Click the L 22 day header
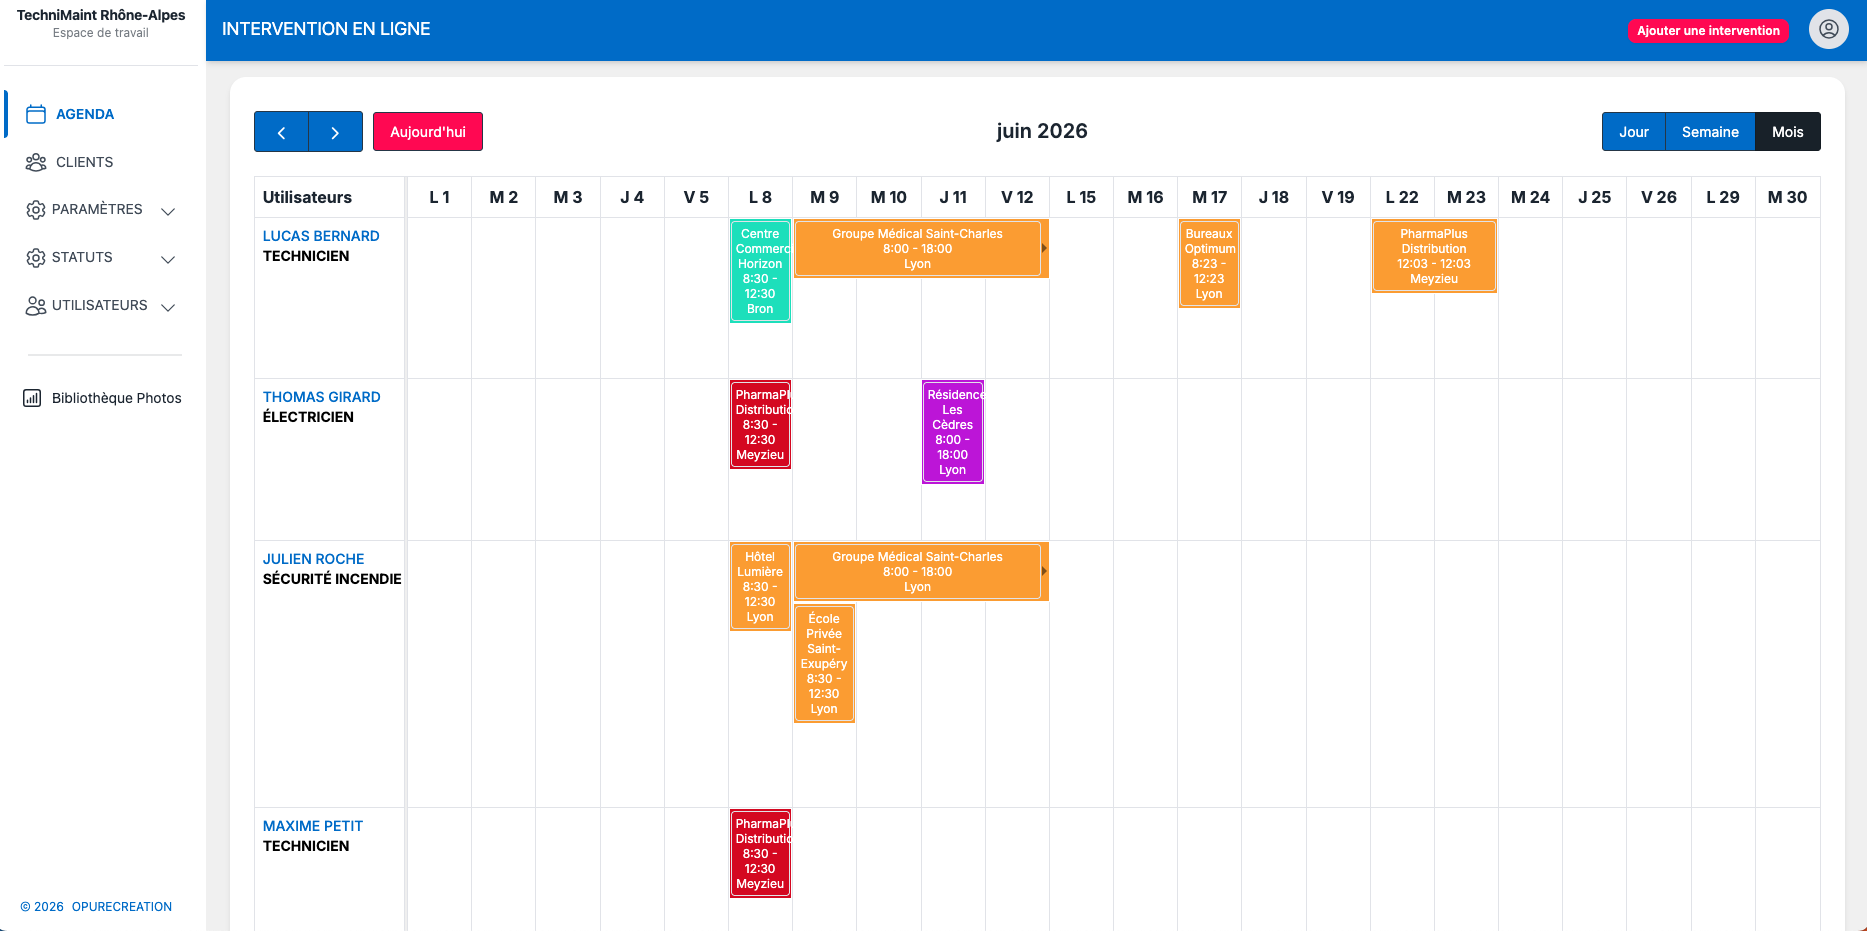This screenshot has width=1867, height=931. [x=1402, y=197]
